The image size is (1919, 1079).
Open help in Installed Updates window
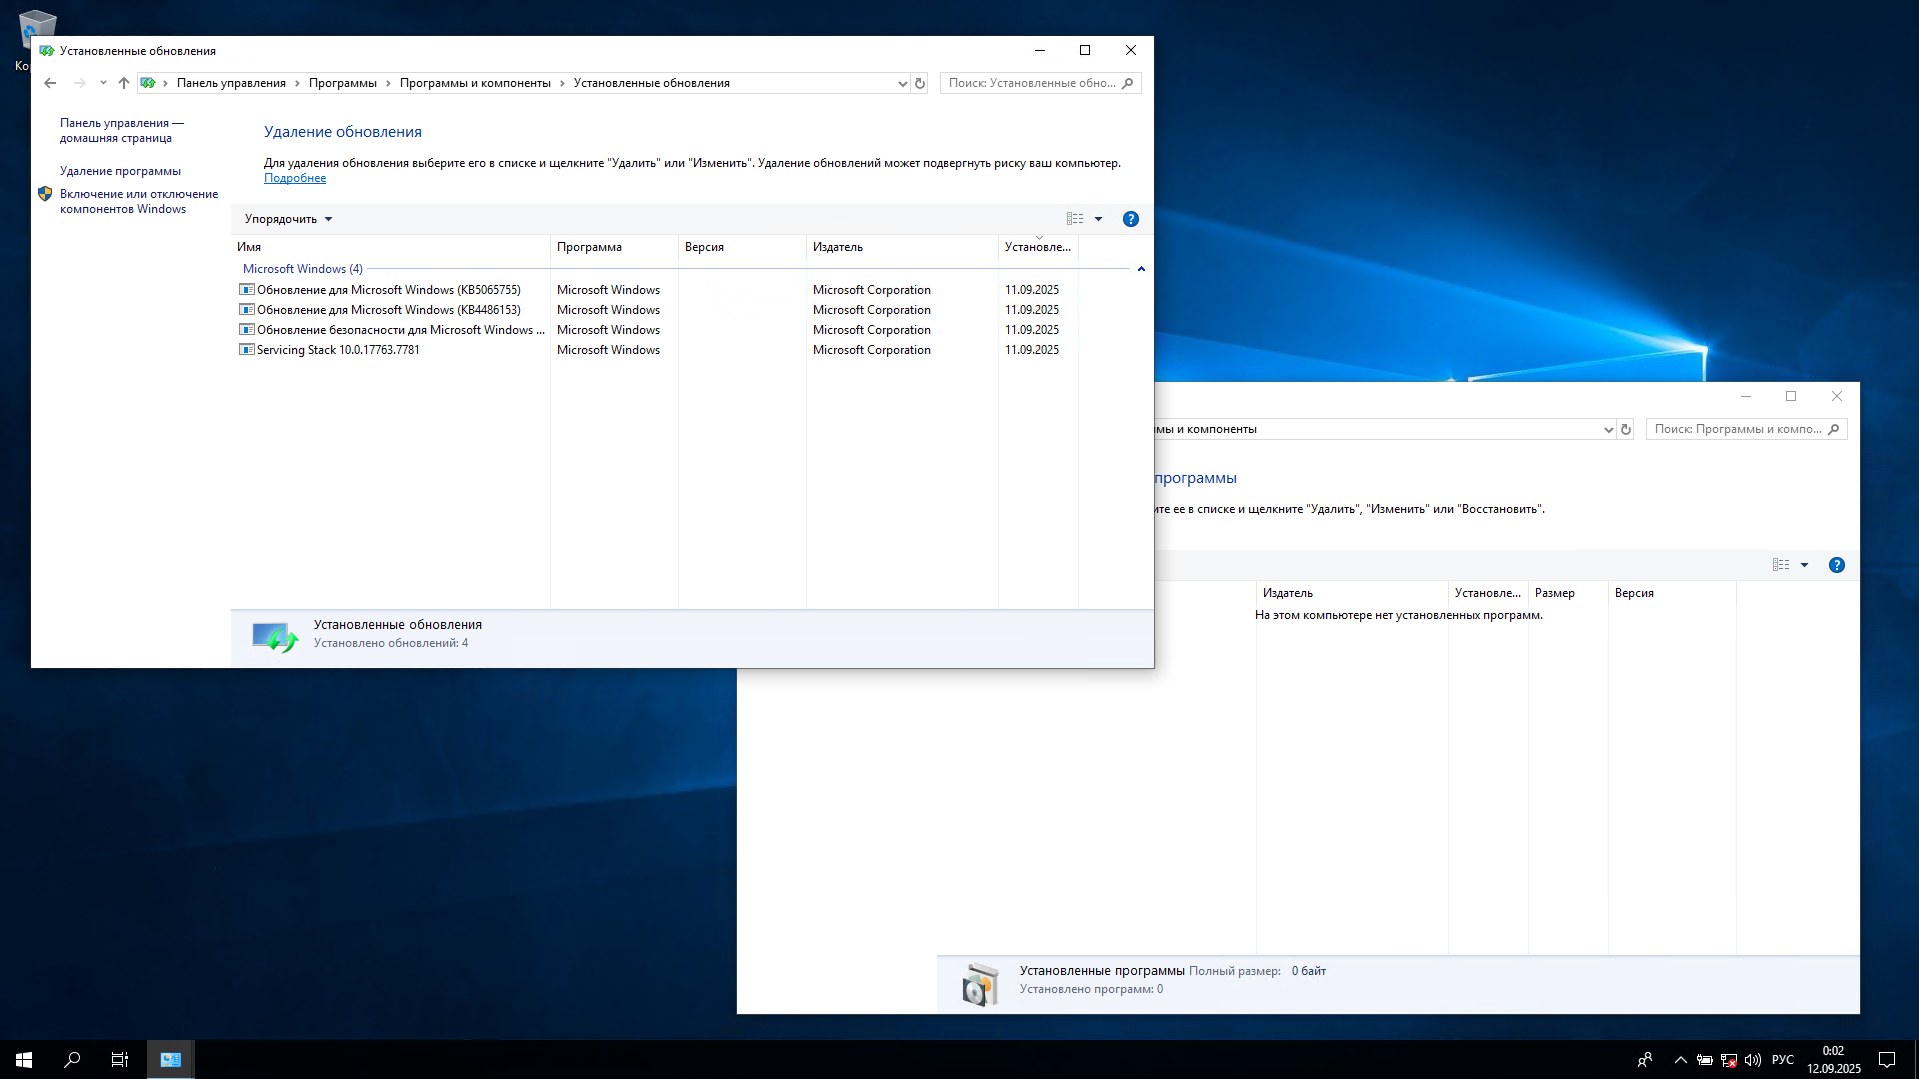click(x=1131, y=219)
